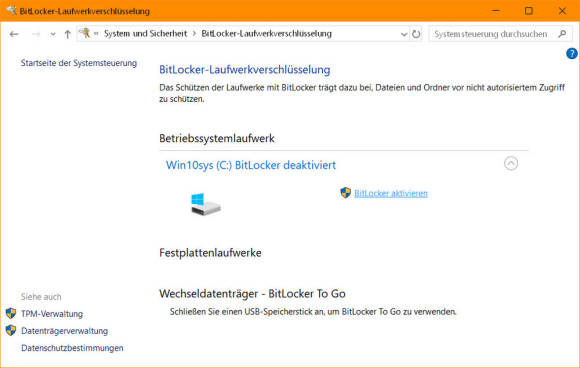Open help via blue question mark
Image resolution: width=580 pixels, height=368 pixels.
(x=571, y=54)
